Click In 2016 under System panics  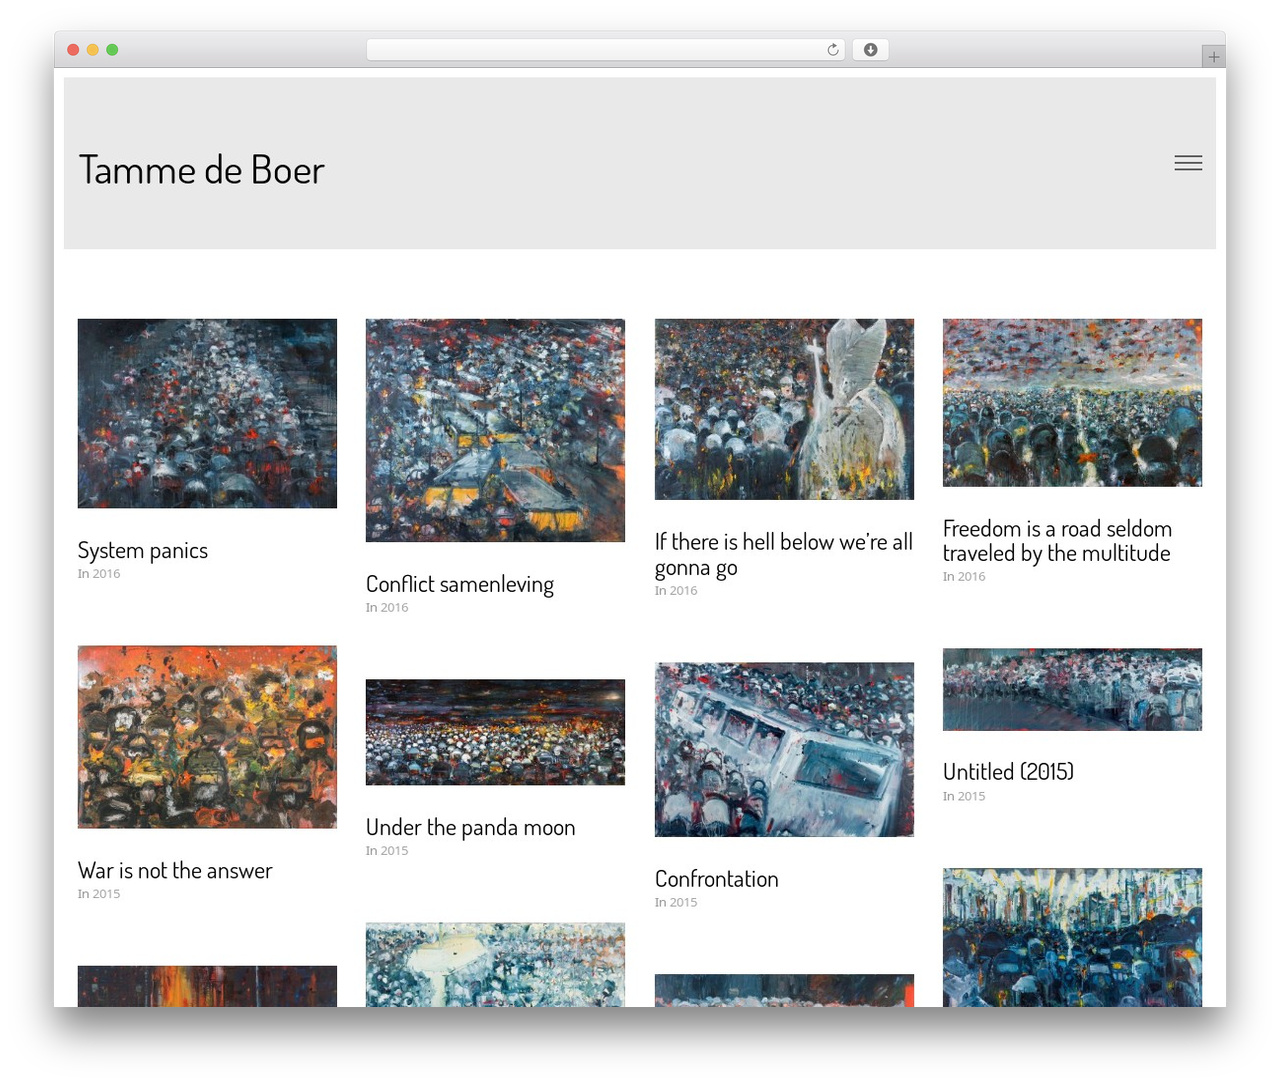99,574
